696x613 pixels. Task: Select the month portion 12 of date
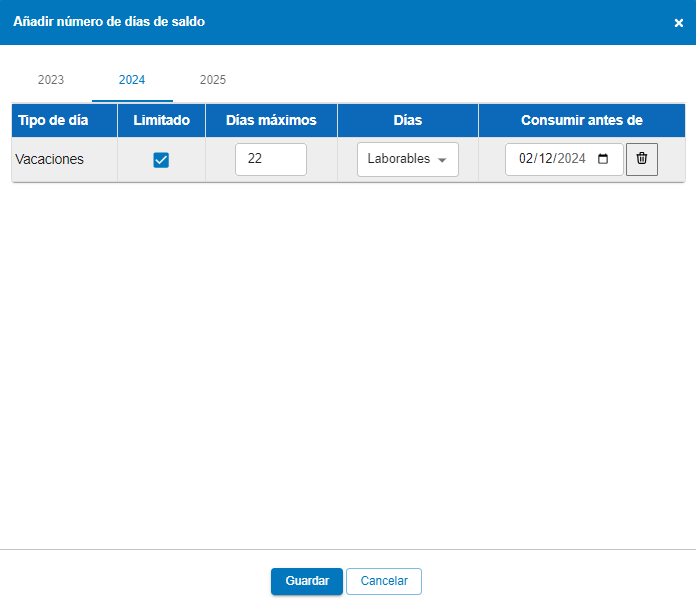(546, 159)
